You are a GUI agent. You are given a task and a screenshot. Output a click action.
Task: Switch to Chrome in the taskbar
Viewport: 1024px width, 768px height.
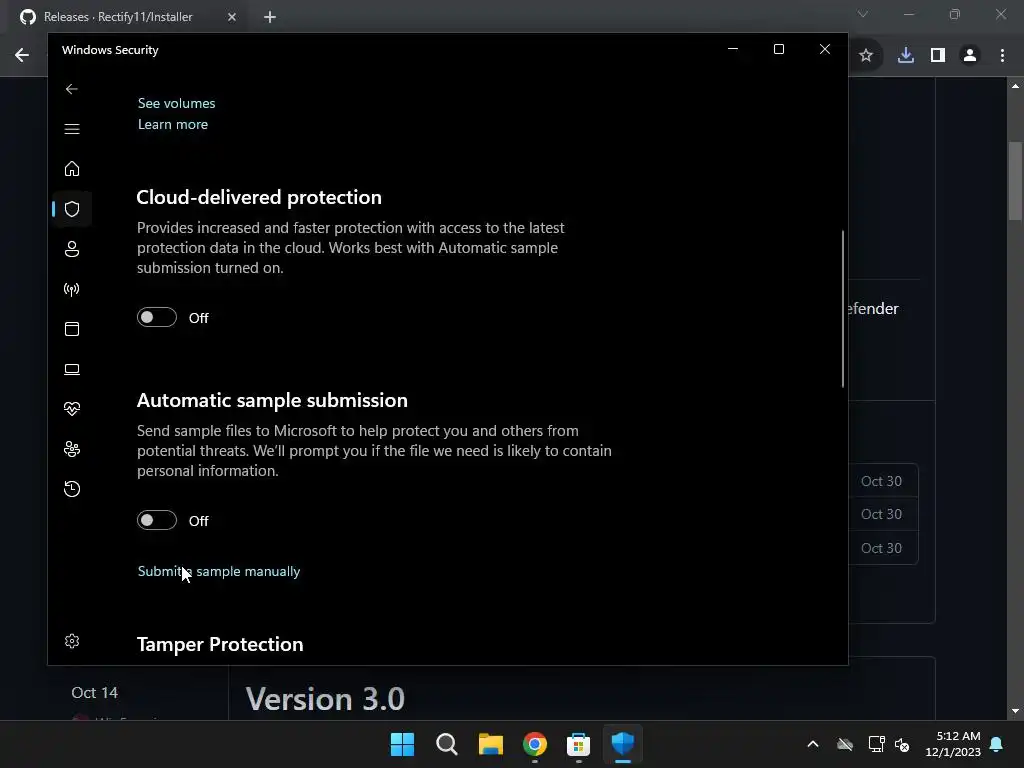coord(535,744)
